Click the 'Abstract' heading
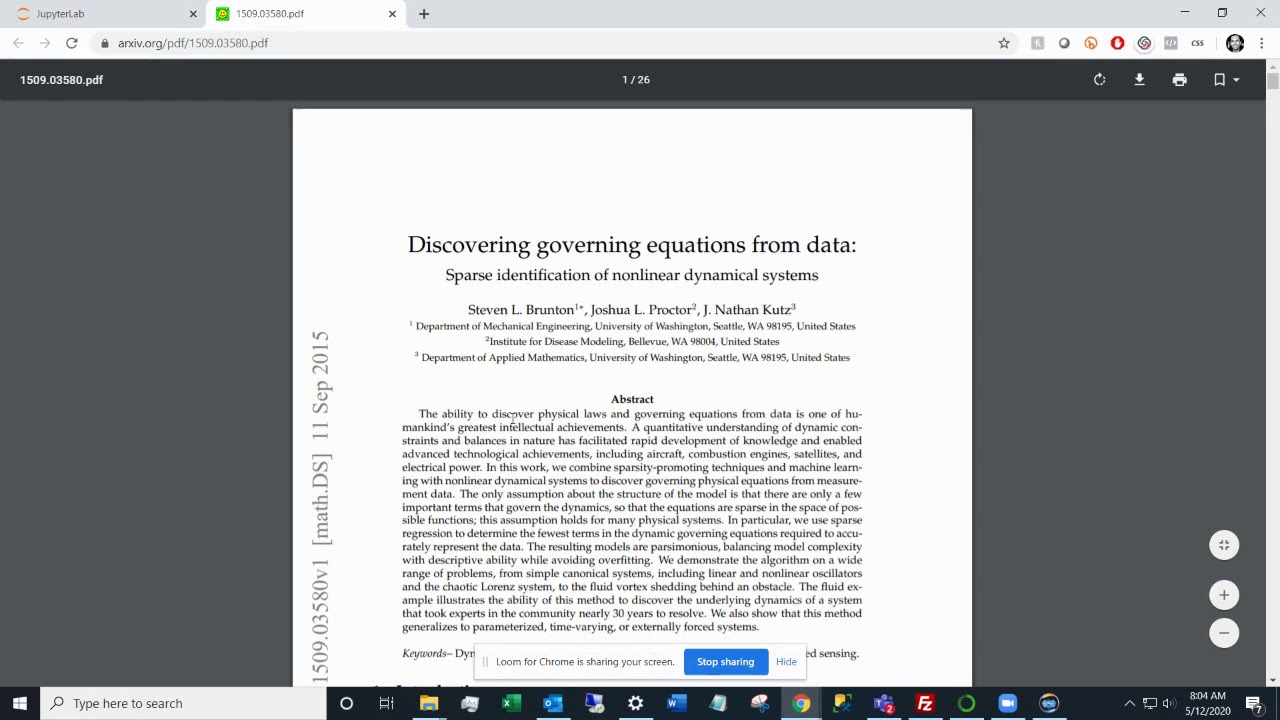This screenshot has width=1280, height=720. point(632,399)
